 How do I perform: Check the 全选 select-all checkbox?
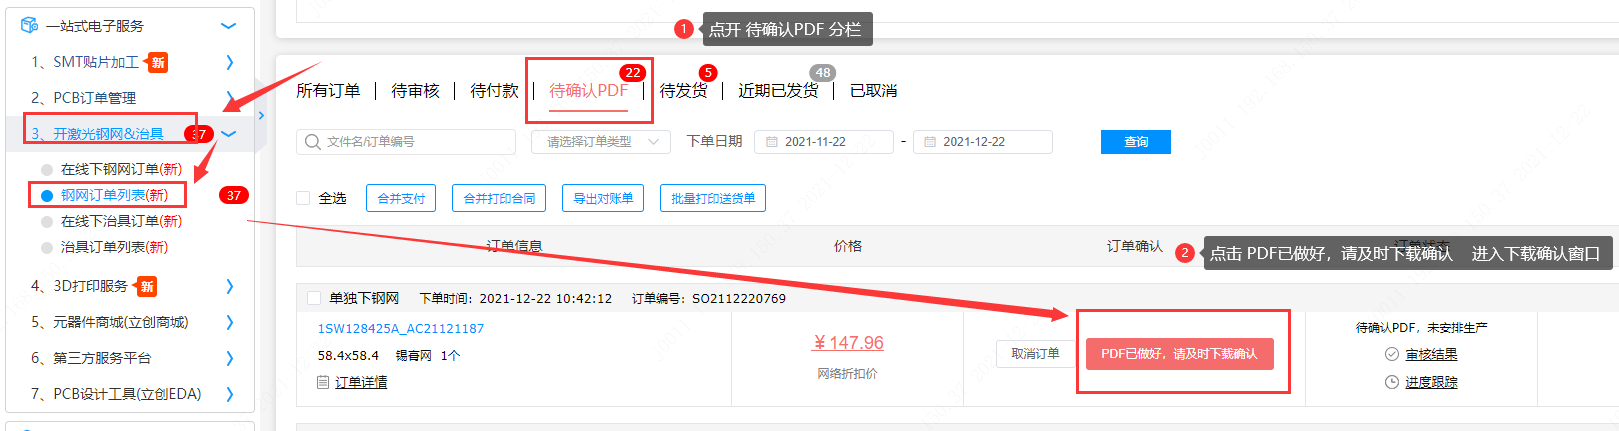coord(303,198)
